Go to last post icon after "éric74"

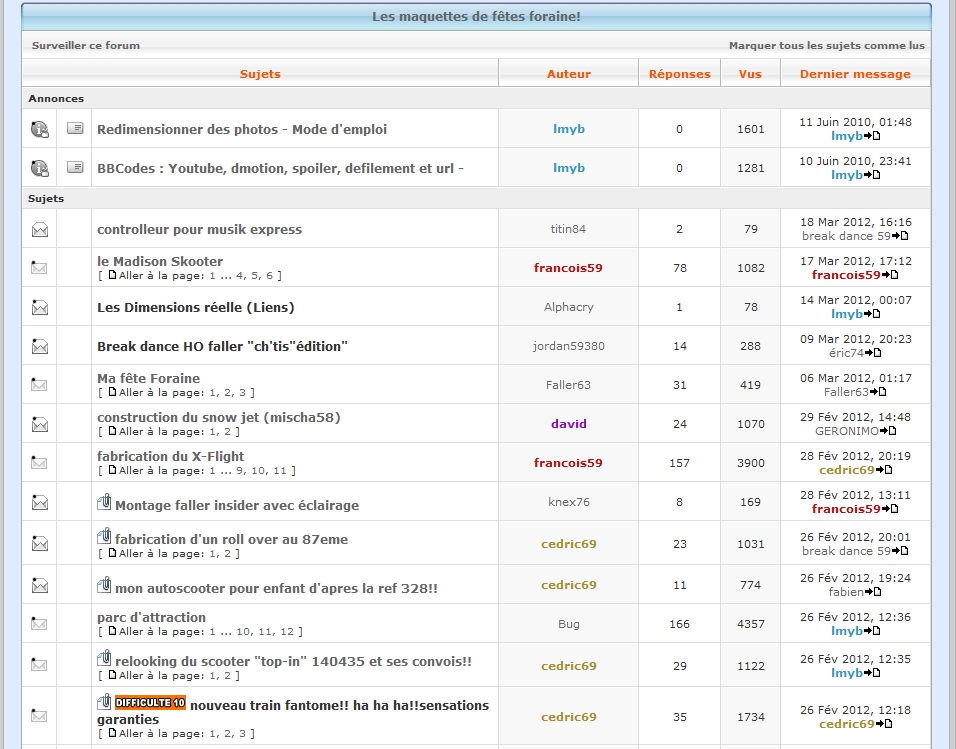pyautogui.click(x=873, y=353)
